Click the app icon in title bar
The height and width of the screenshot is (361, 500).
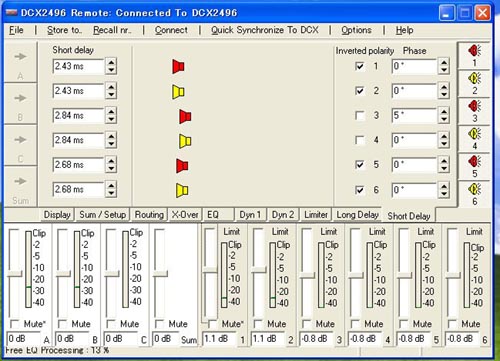click(x=12, y=13)
